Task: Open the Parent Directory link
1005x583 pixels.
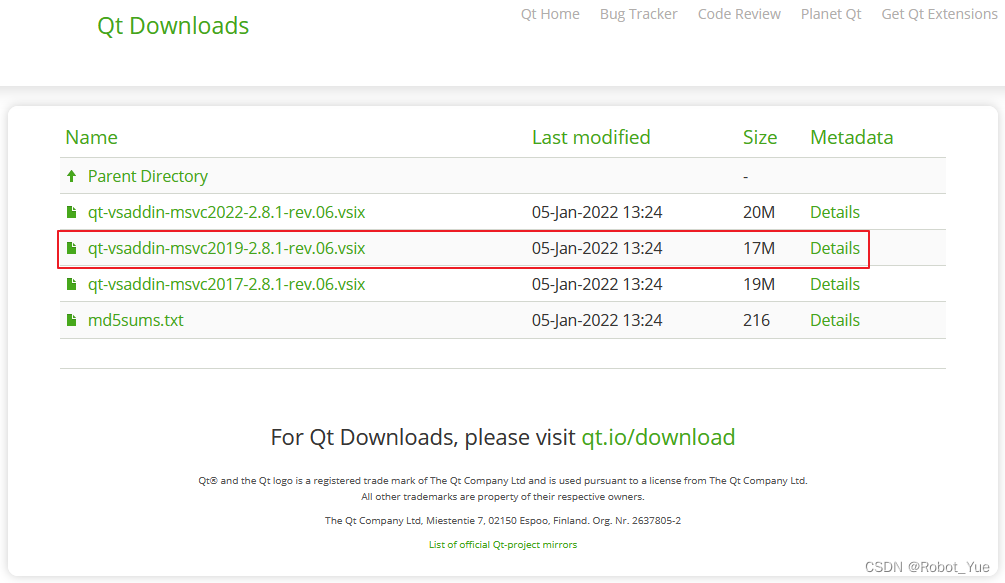Action: pos(147,176)
